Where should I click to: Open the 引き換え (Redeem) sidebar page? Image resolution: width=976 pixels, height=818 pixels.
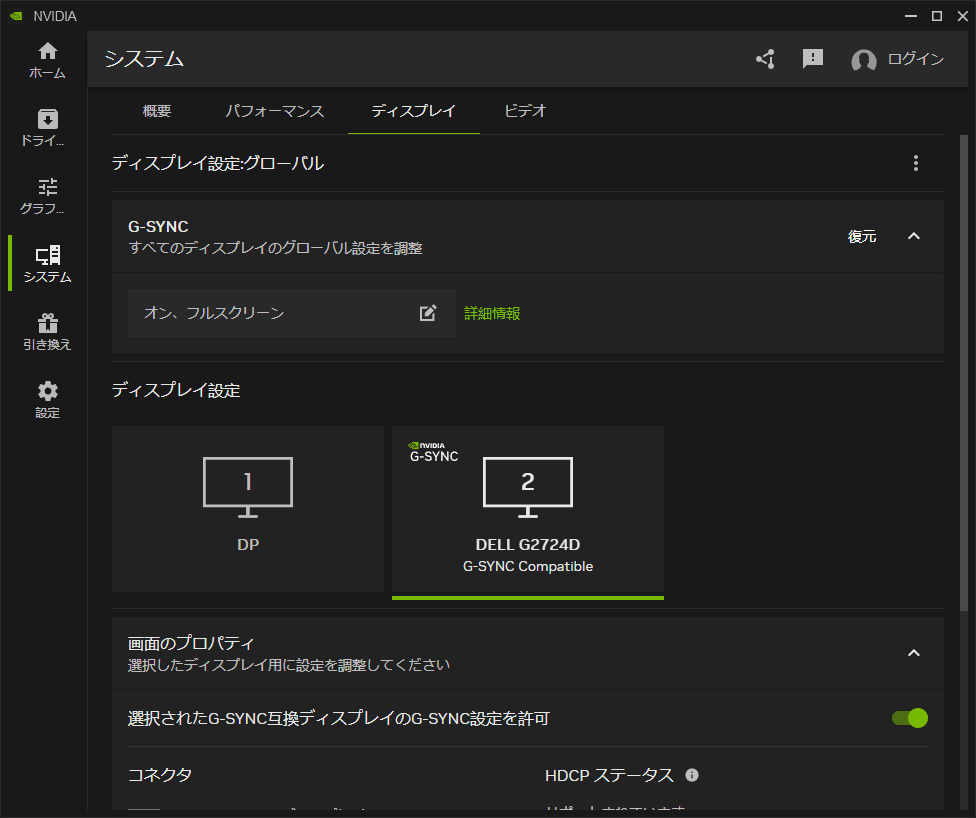click(47, 331)
